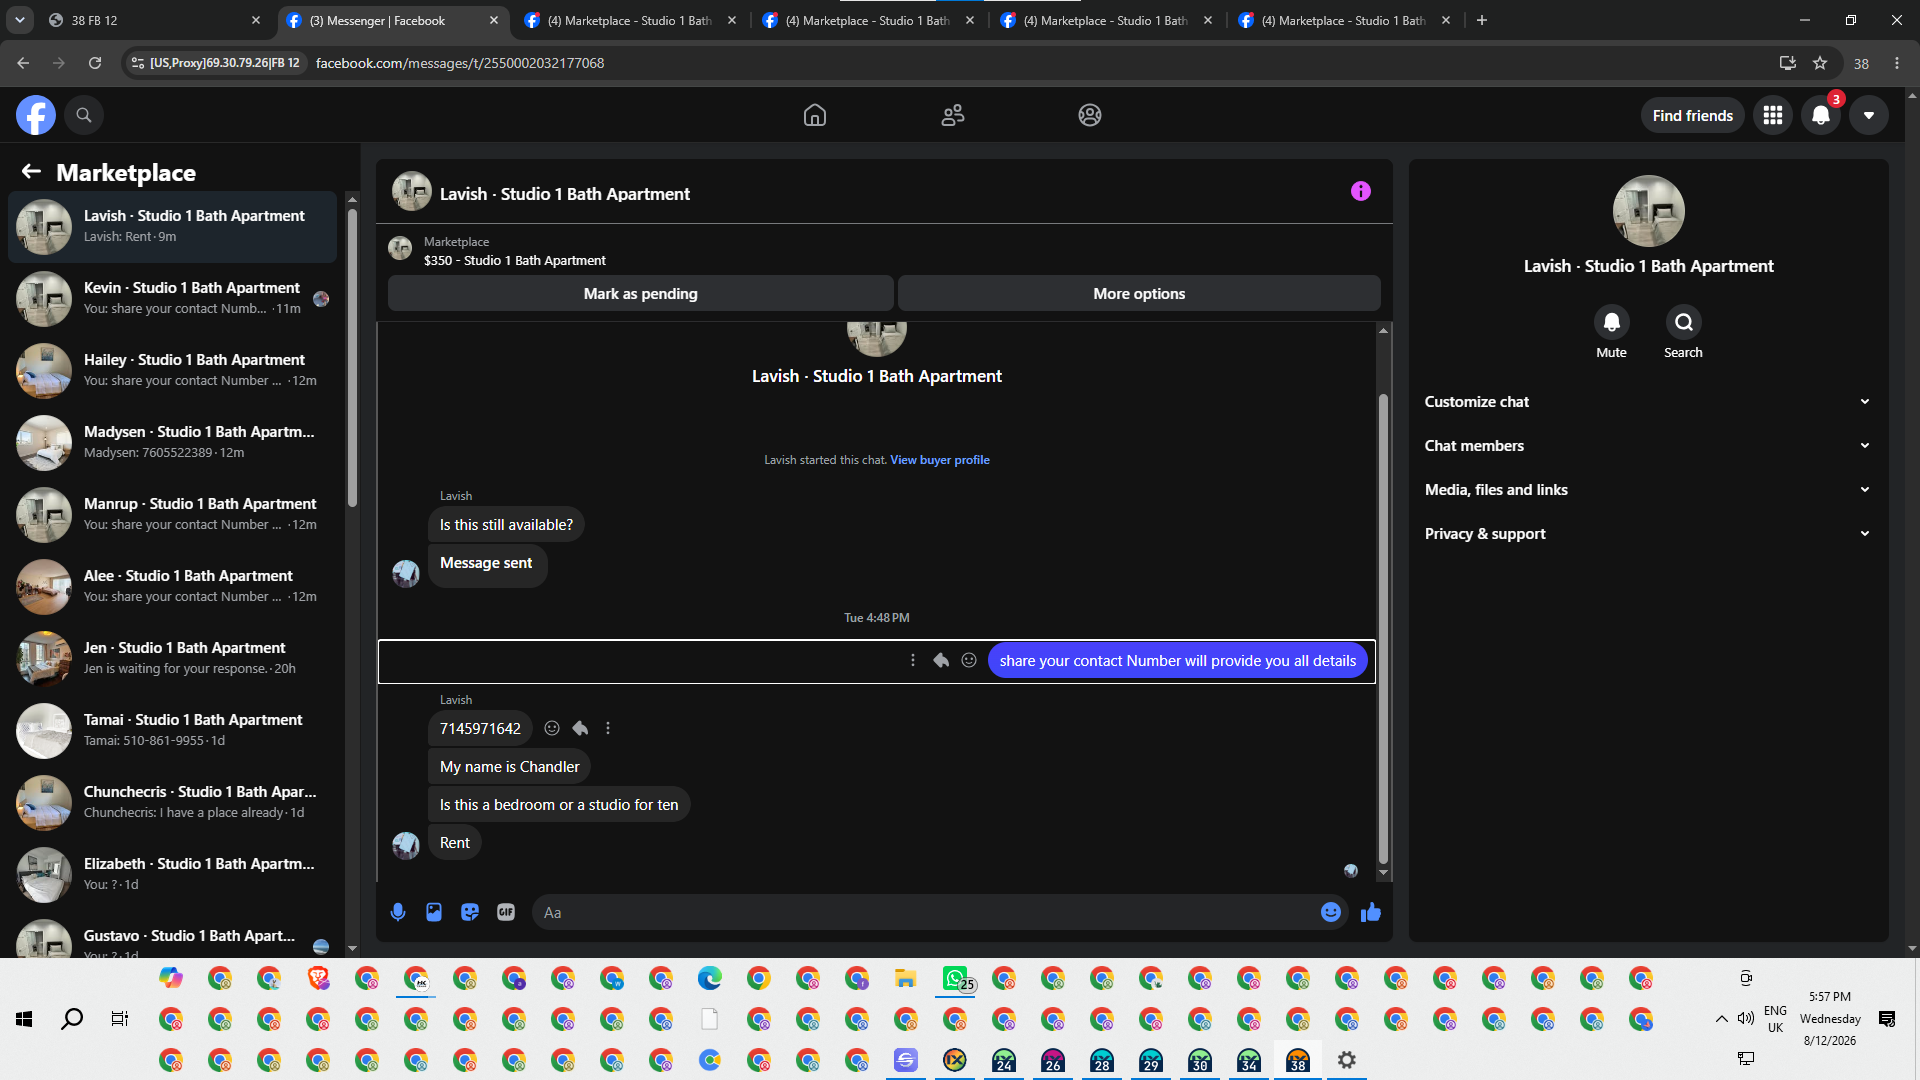
Task: Switch to Messenger | Facebook tab
Action: coord(392,20)
